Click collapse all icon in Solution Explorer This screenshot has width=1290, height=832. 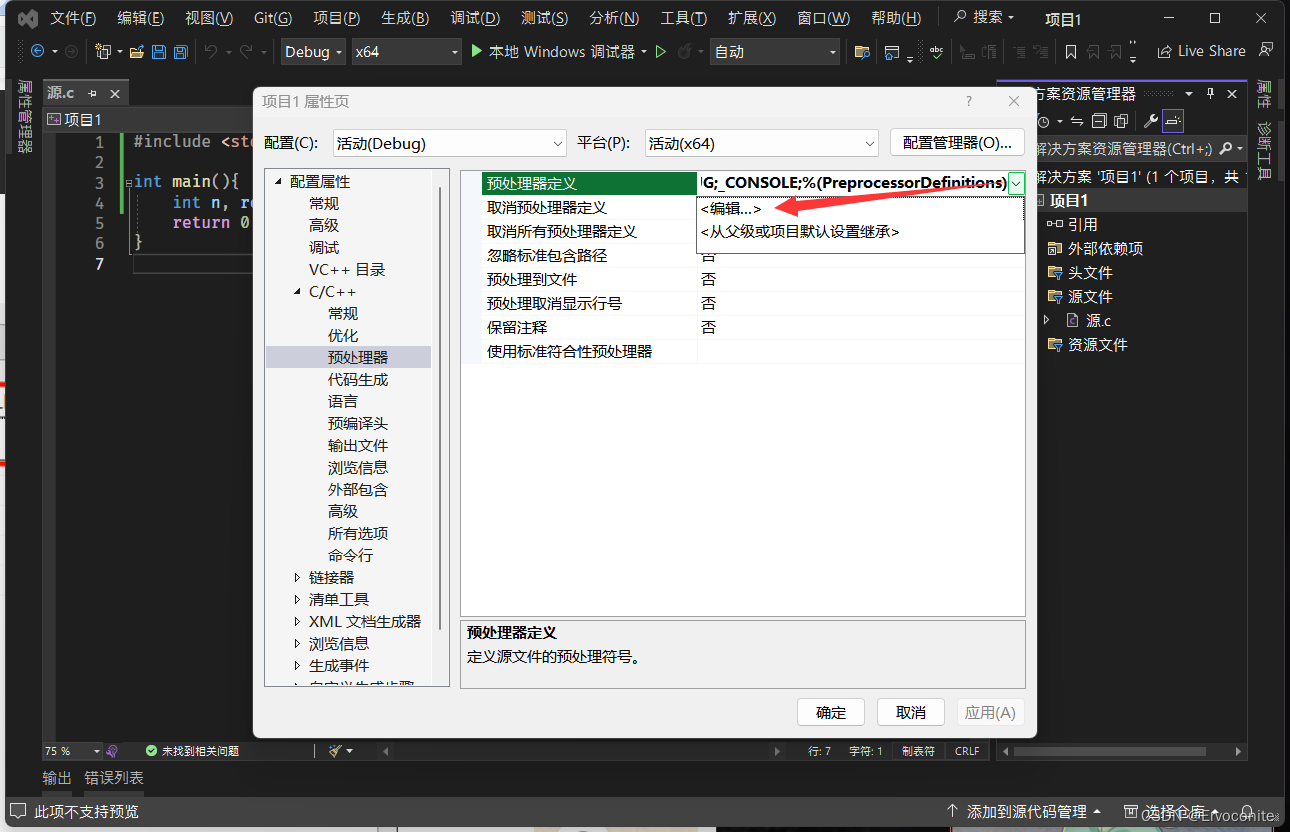(1099, 121)
